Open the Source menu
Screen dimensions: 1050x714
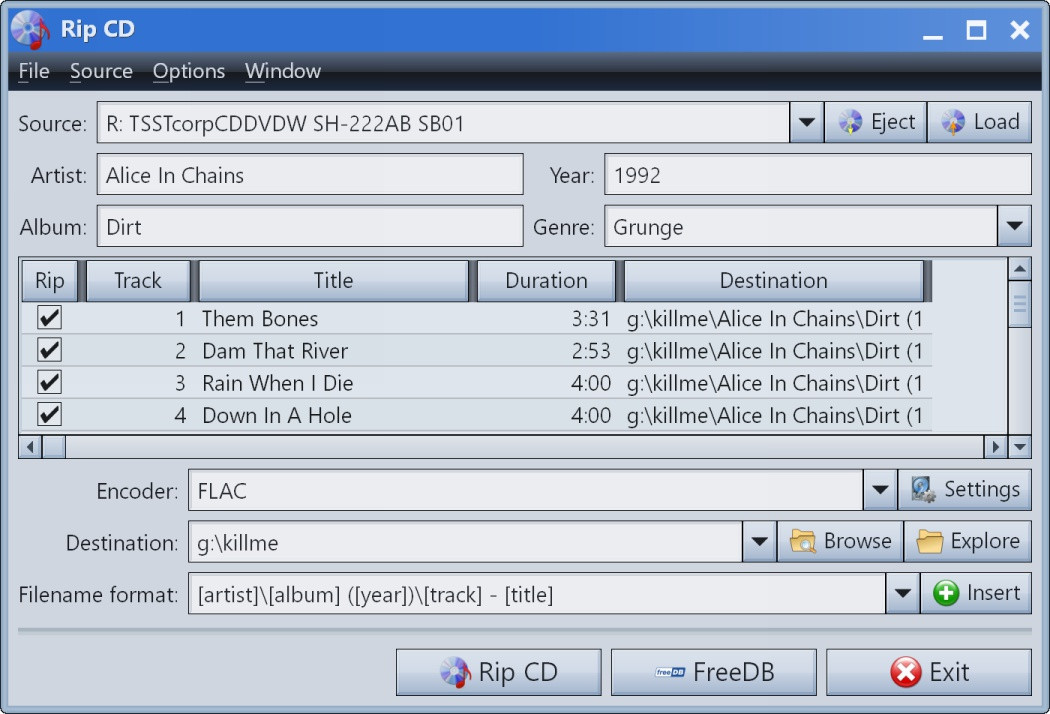tap(101, 71)
